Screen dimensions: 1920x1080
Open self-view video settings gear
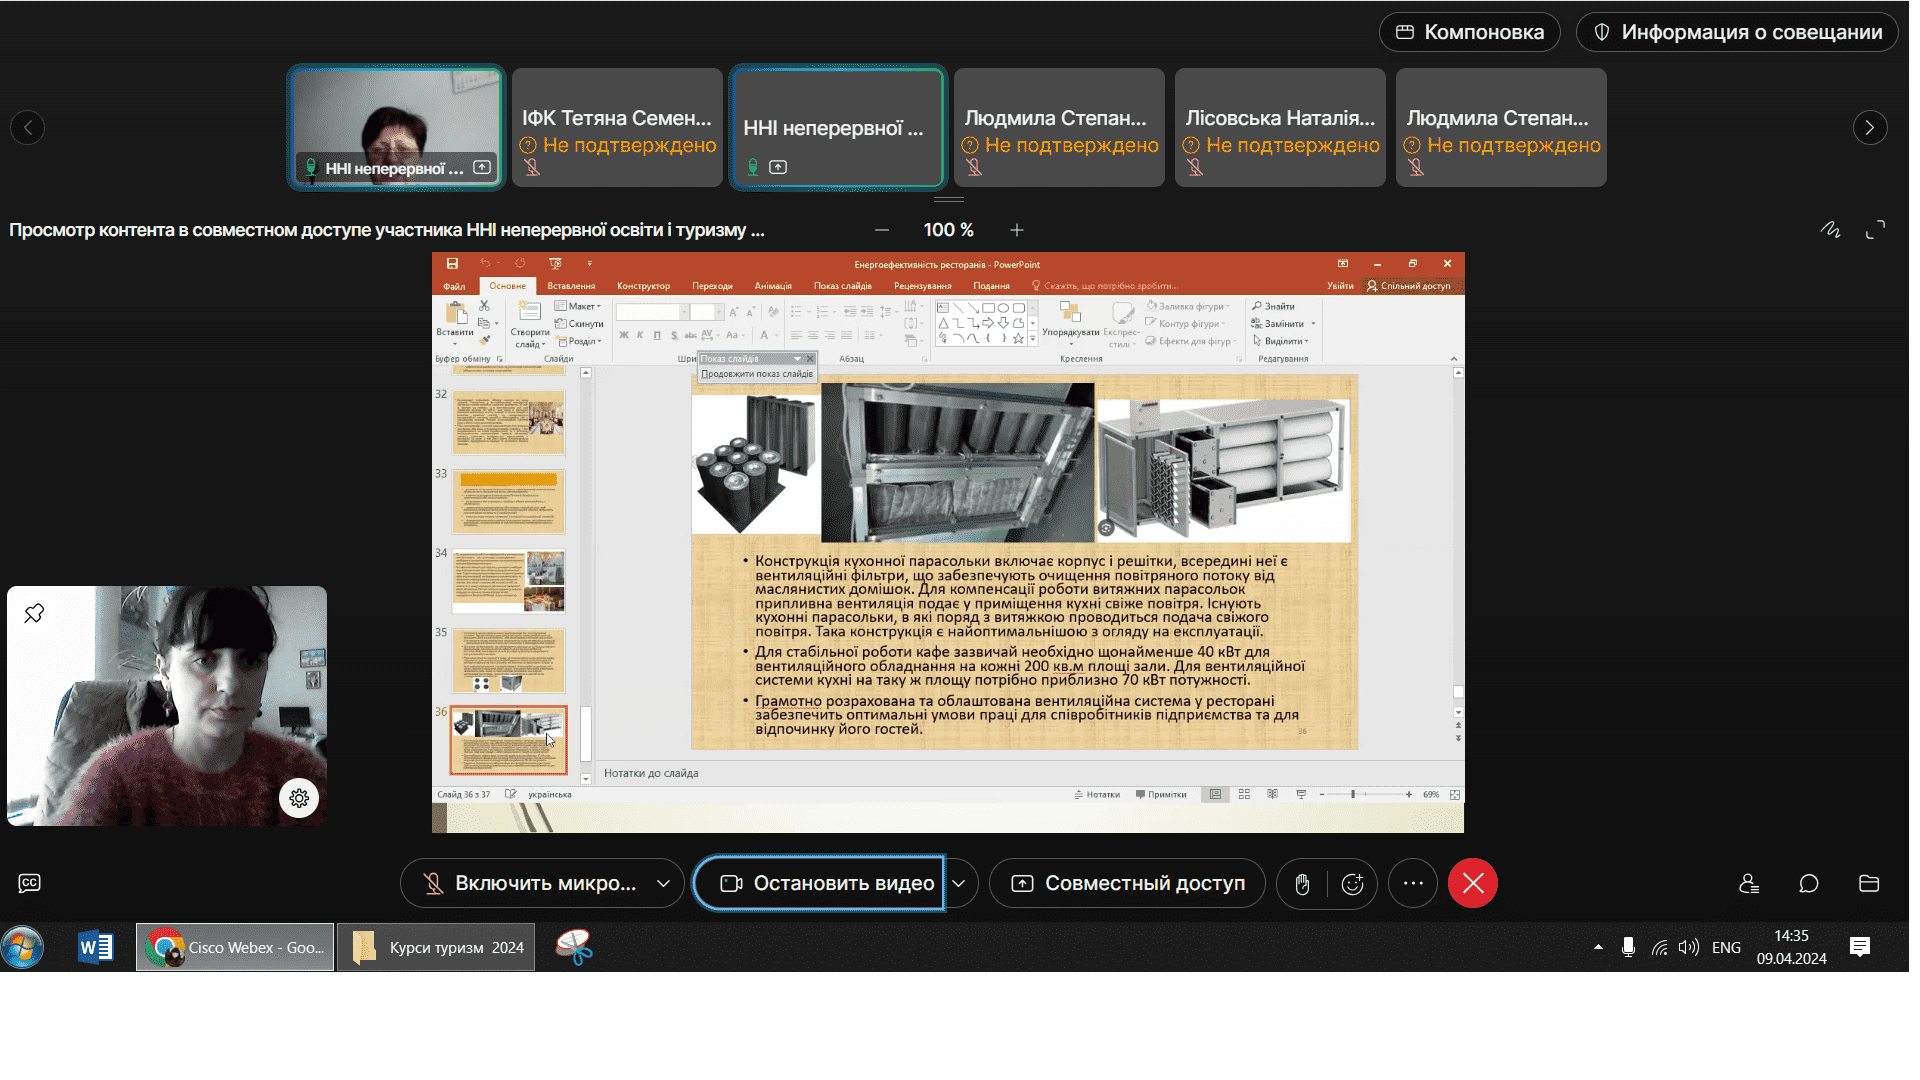point(298,798)
